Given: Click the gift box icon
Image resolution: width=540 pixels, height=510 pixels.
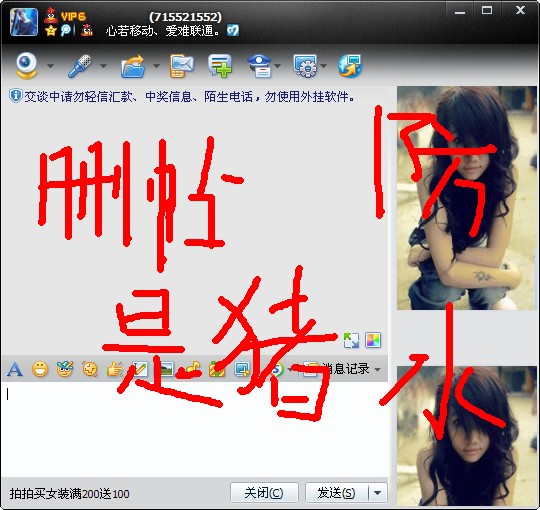Looking at the screenshot, I should (x=217, y=370).
